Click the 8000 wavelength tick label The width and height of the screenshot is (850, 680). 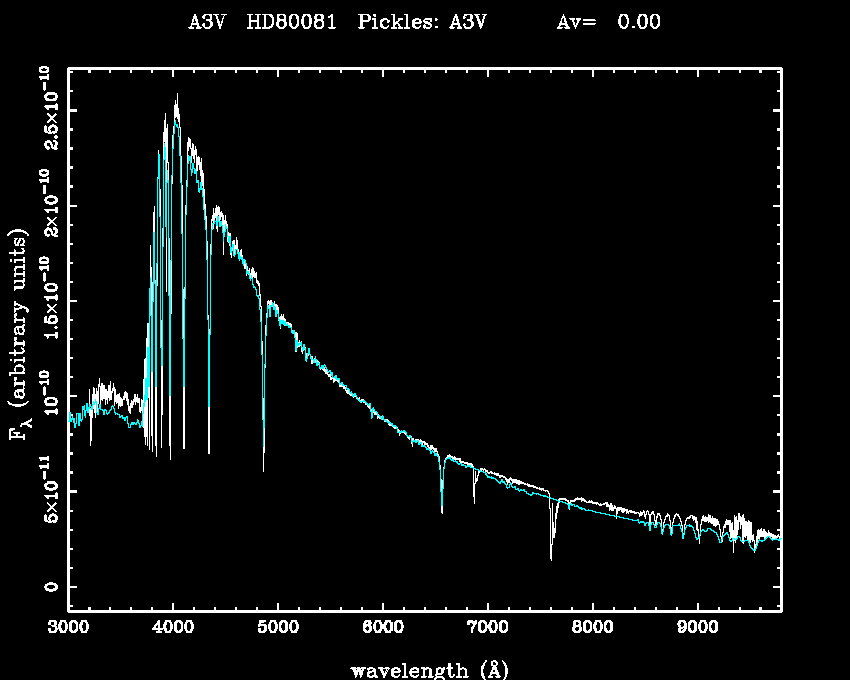pos(592,628)
